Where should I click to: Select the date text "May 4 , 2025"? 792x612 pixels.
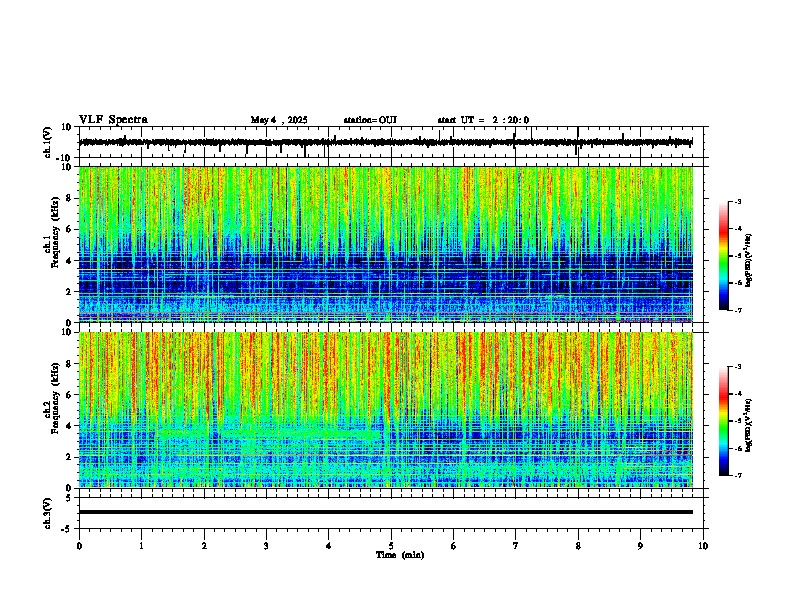click(279, 120)
